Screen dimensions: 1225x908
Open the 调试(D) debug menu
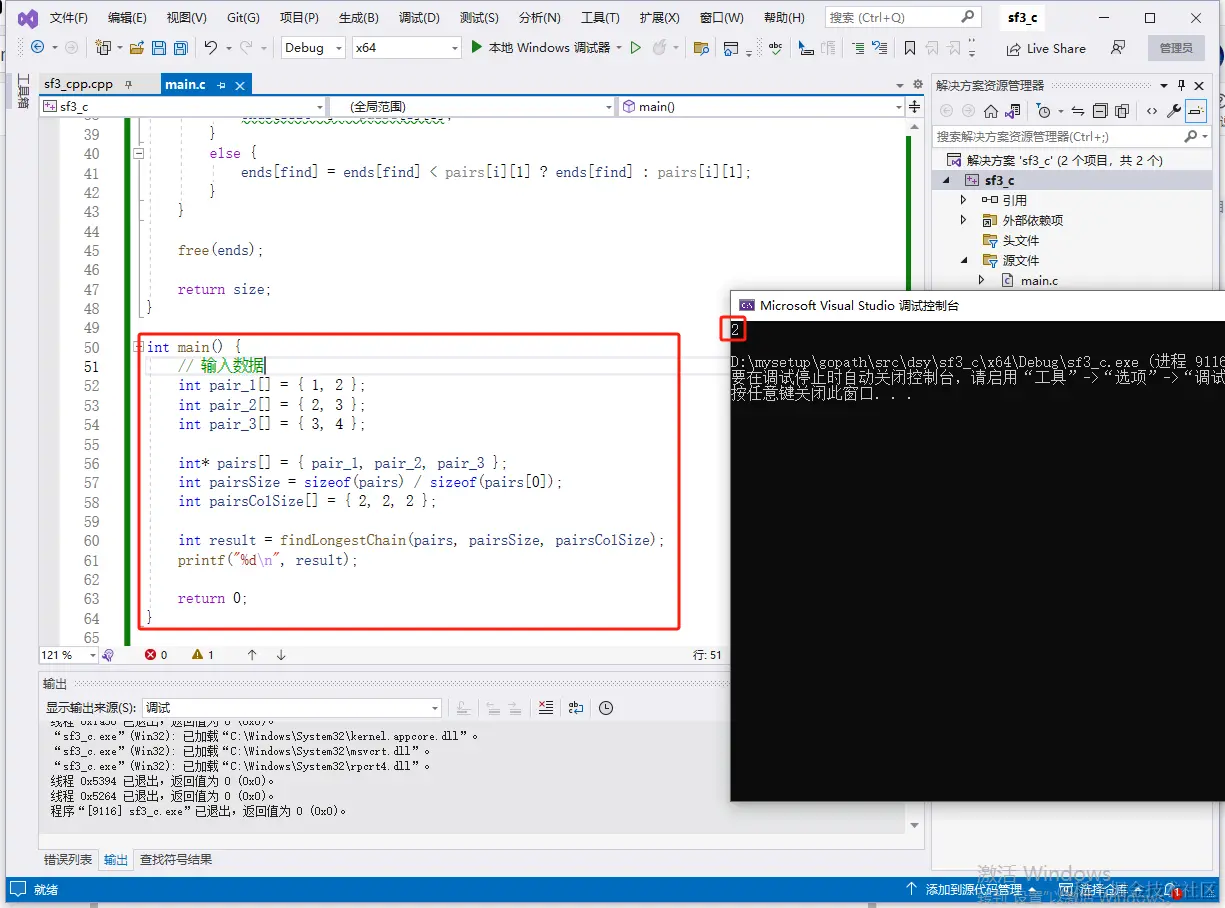point(419,18)
